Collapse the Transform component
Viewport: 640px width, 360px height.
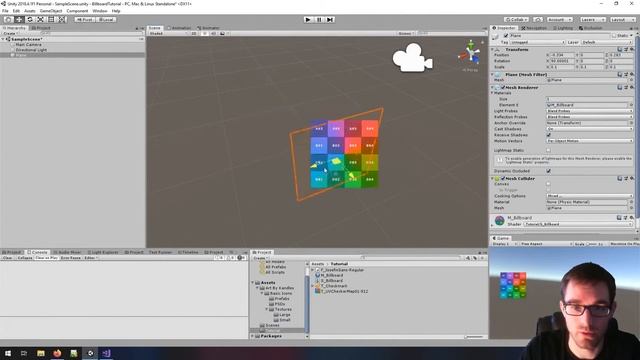[493, 49]
